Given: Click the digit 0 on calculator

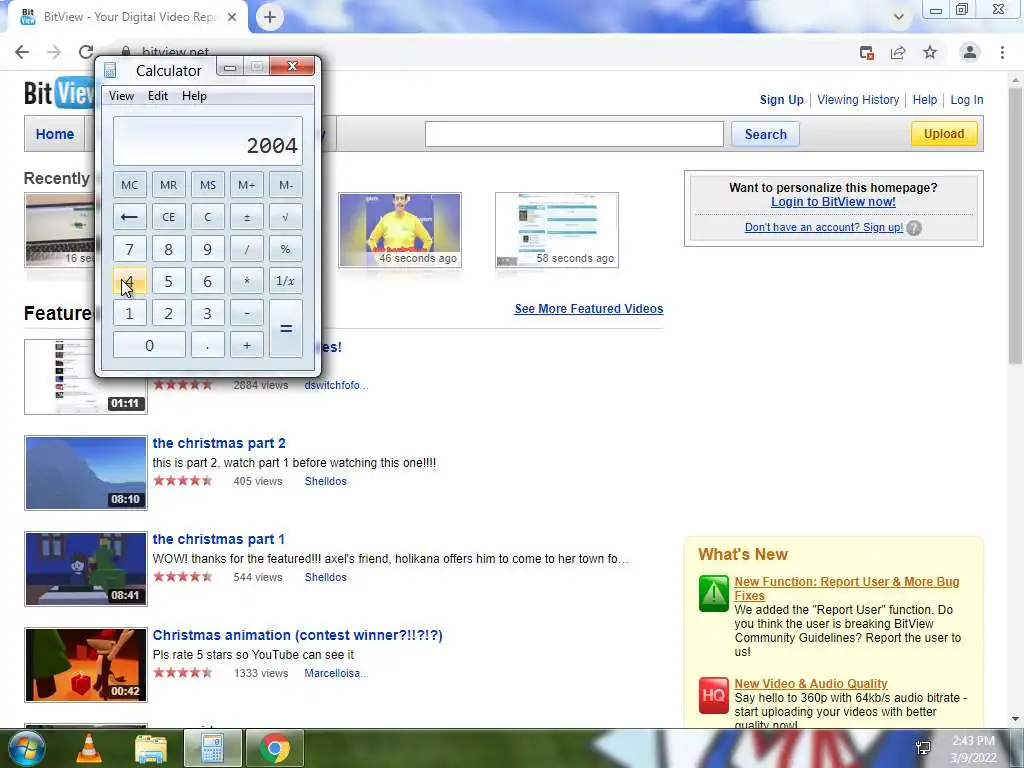Looking at the screenshot, I should [x=149, y=345].
